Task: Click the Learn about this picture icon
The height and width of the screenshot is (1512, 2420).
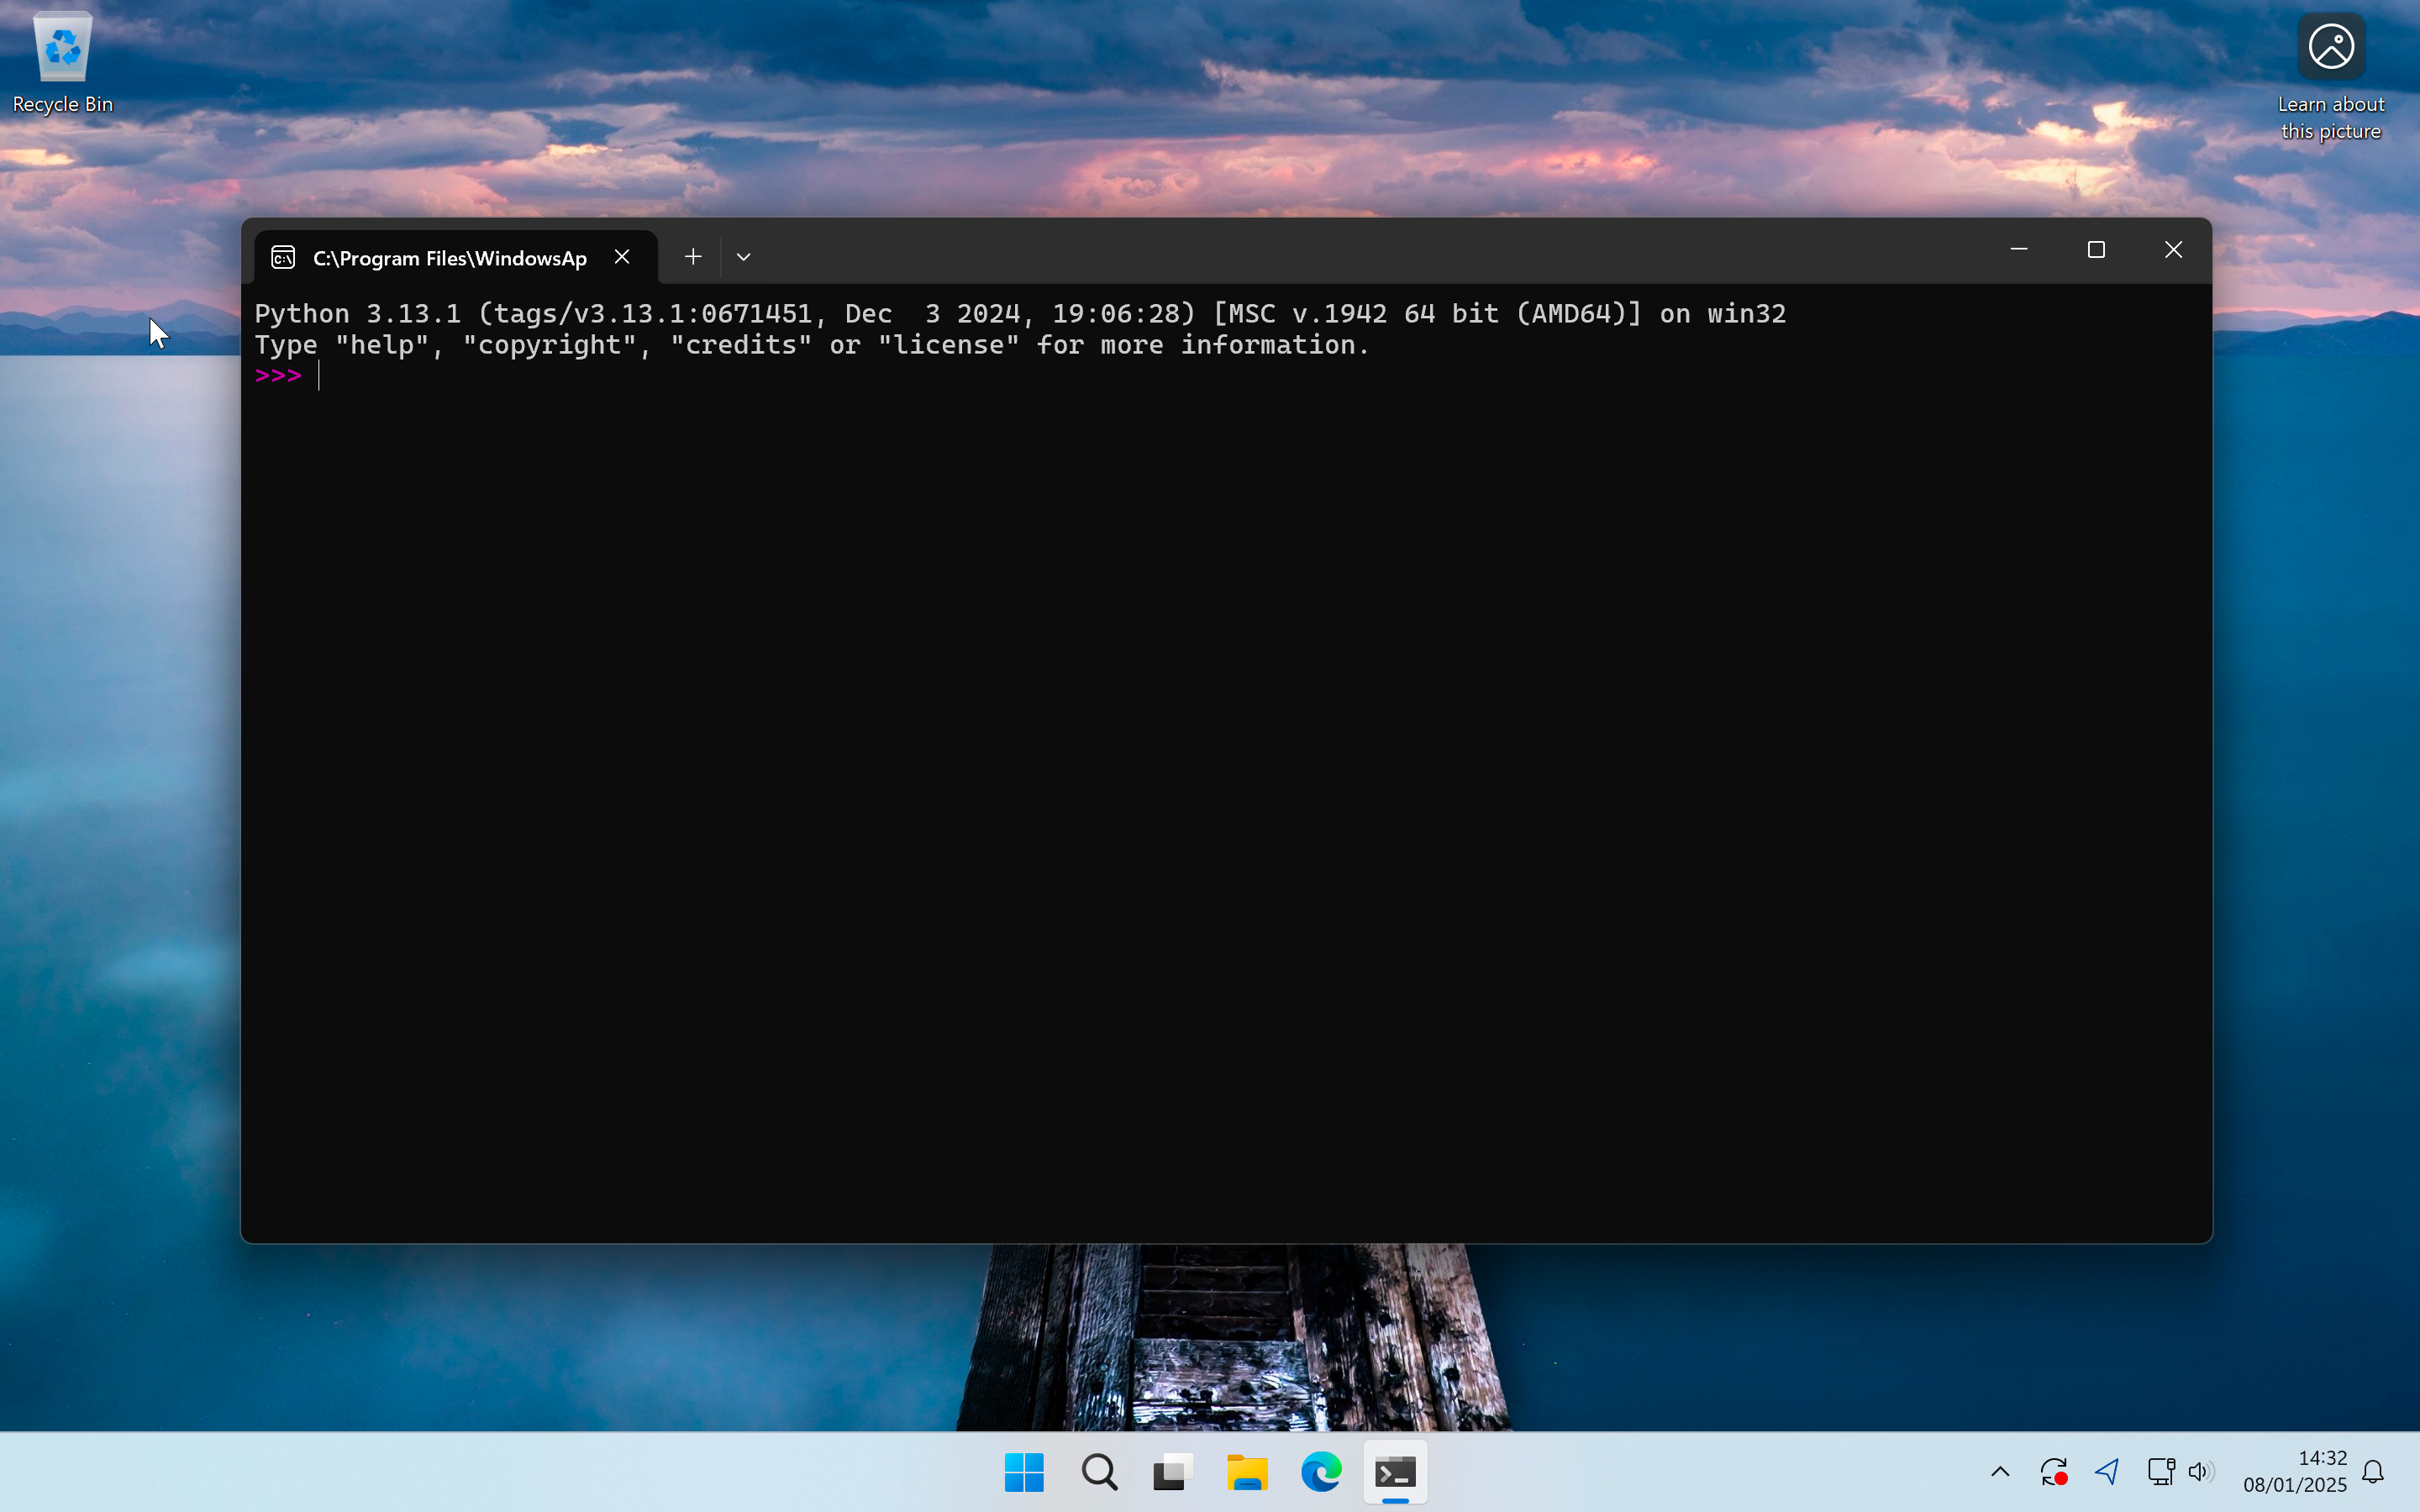Action: point(2333,45)
